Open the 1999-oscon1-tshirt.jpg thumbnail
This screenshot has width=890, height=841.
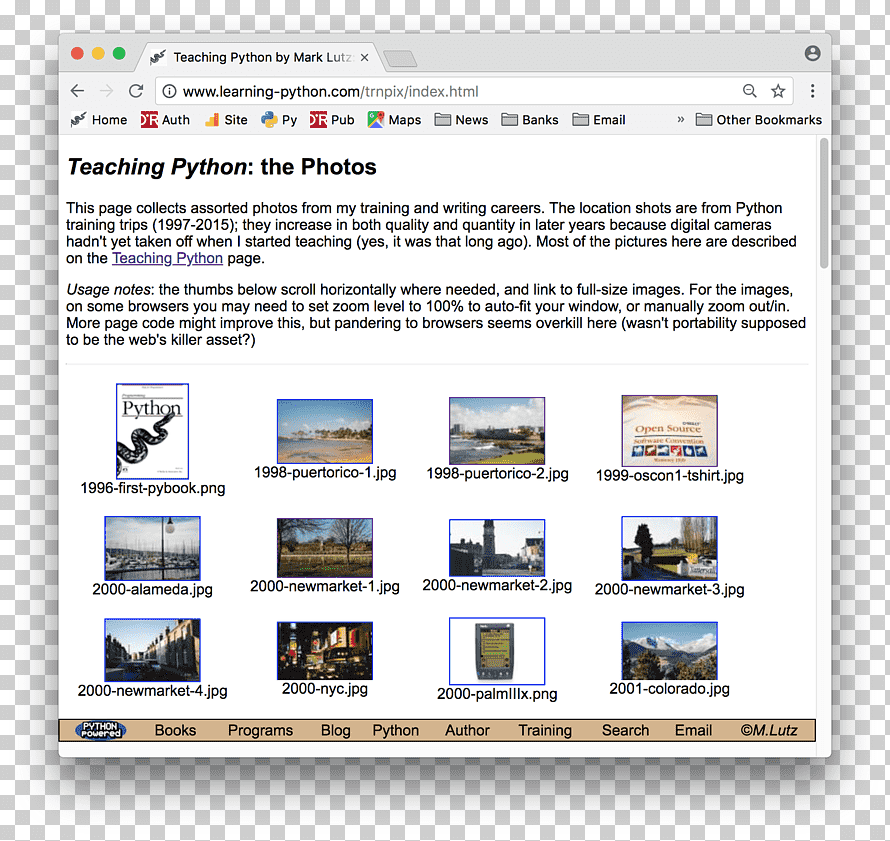669,431
